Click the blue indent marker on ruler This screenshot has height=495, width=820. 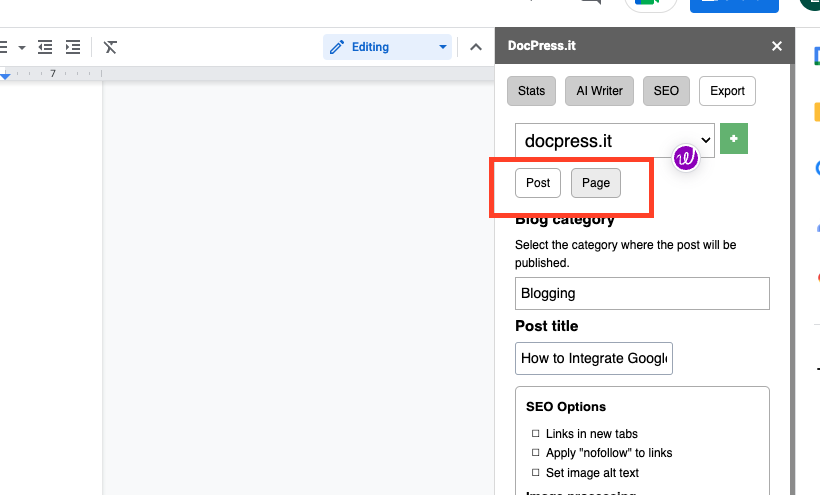point(5,76)
